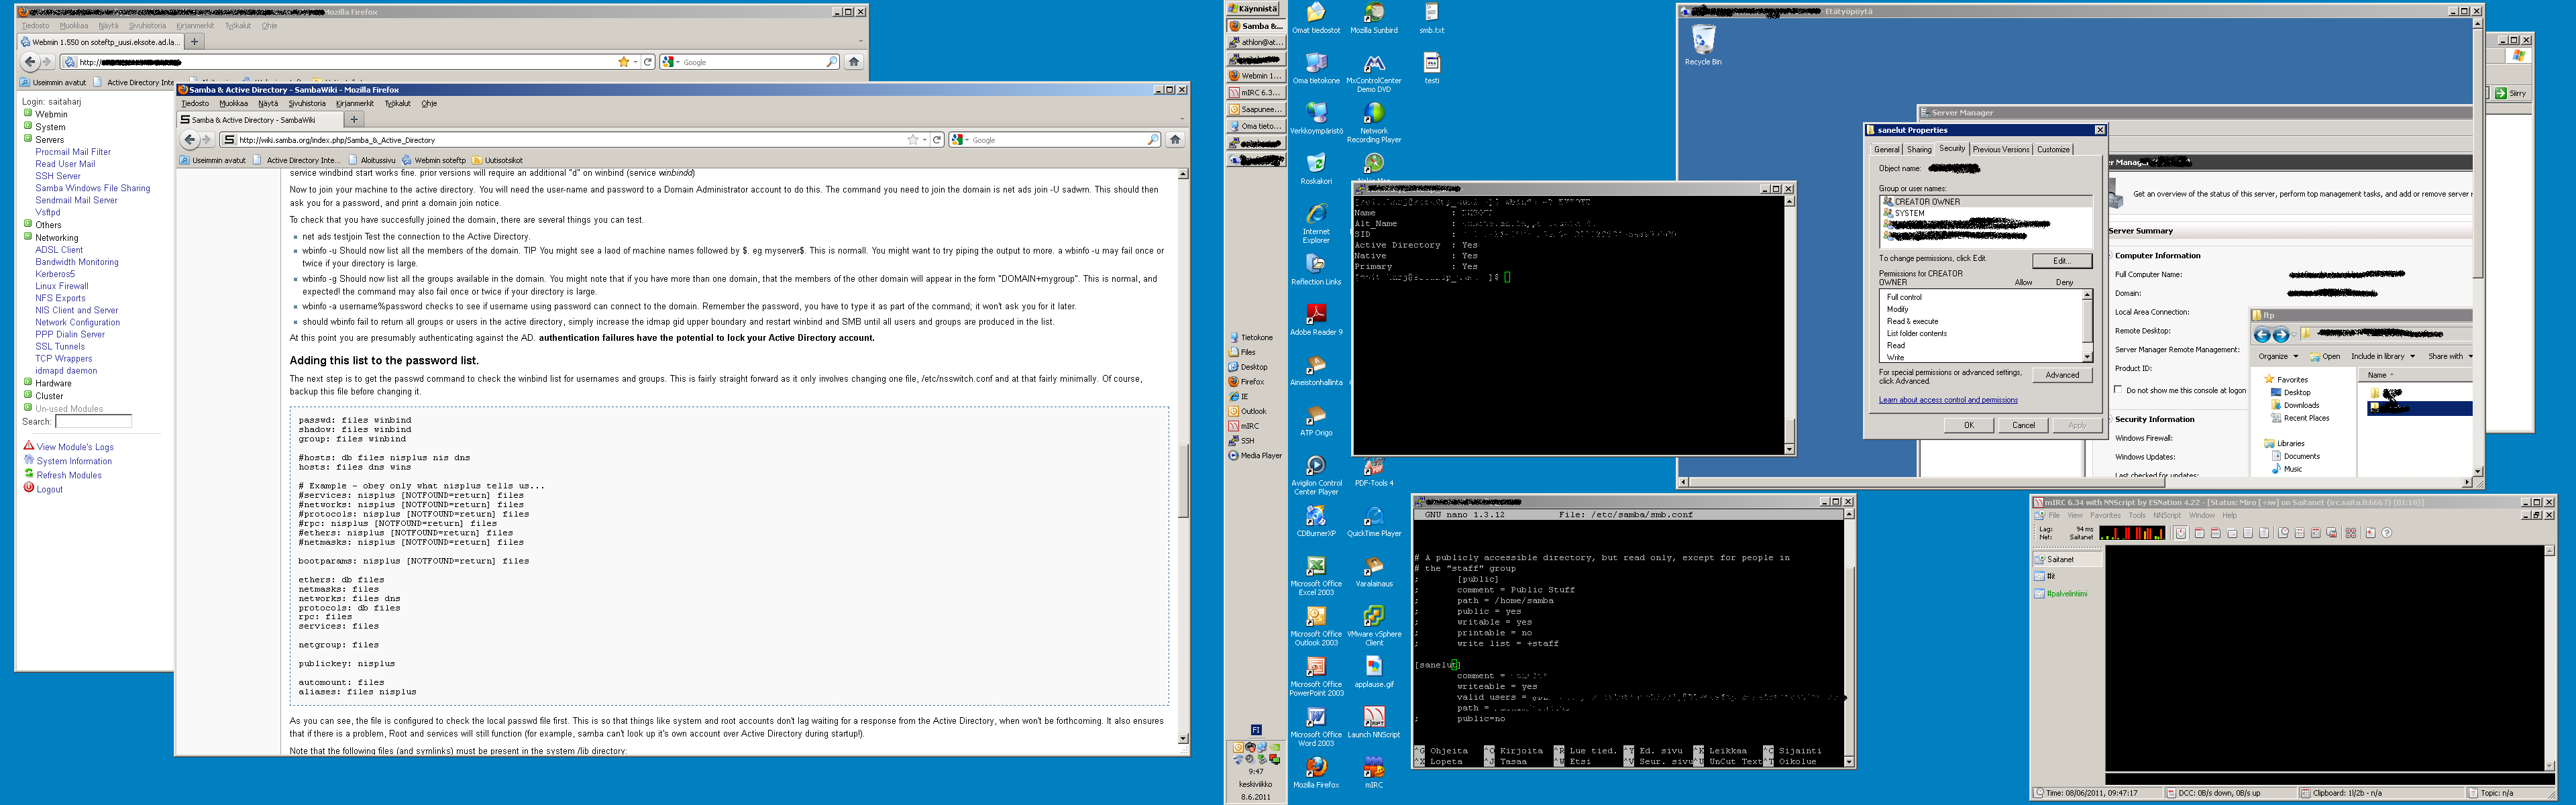Click Firefox reload button in Samba wiki window
Image resolution: width=2576 pixels, height=805 pixels.
[x=937, y=140]
